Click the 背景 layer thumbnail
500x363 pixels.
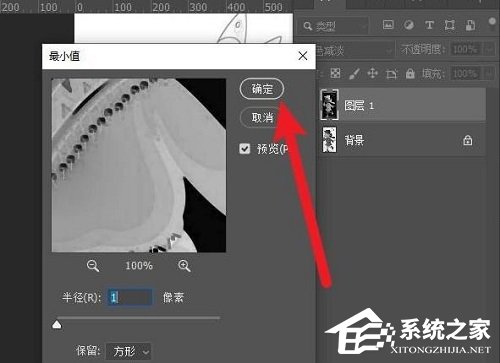pyautogui.click(x=329, y=140)
